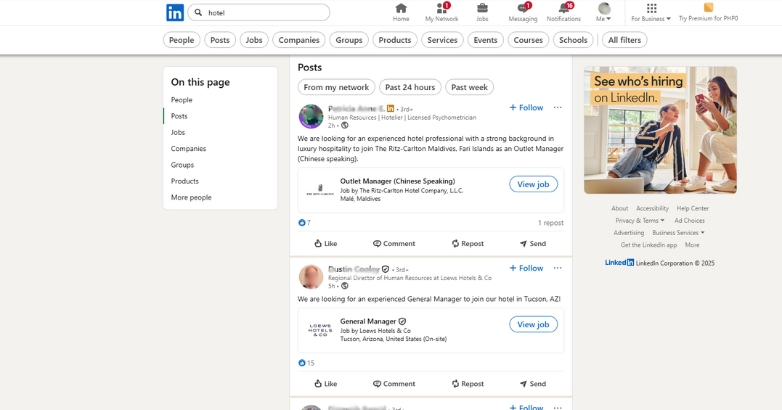
Task: Follow the Human Resources Hotelier poster
Action: point(526,108)
